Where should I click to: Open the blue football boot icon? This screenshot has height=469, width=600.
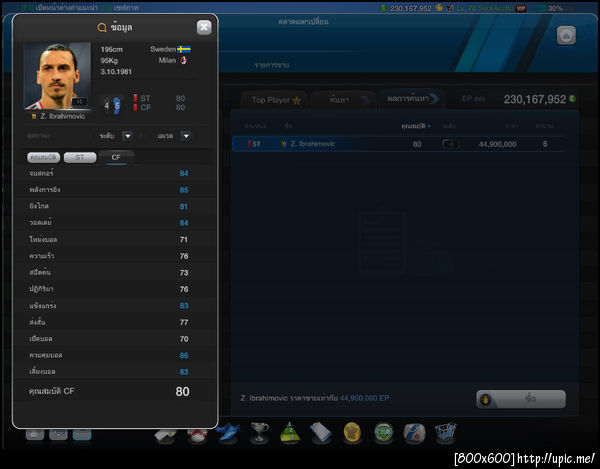228,433
